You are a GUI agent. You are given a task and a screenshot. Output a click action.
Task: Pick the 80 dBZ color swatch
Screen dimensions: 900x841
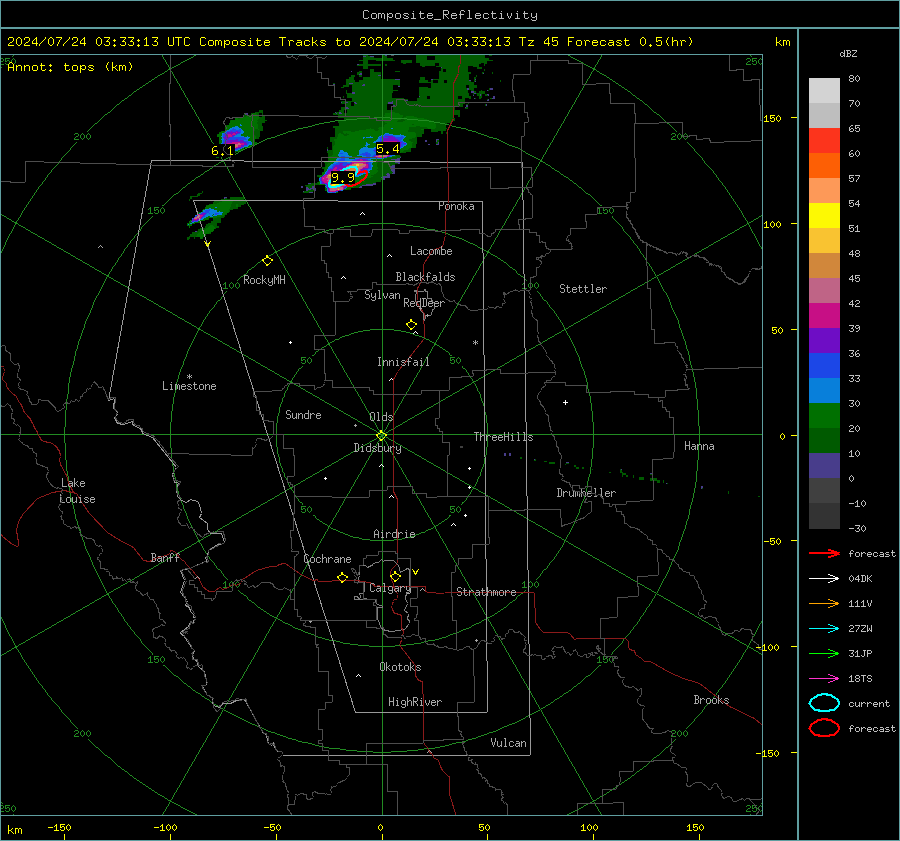[824, 90]
